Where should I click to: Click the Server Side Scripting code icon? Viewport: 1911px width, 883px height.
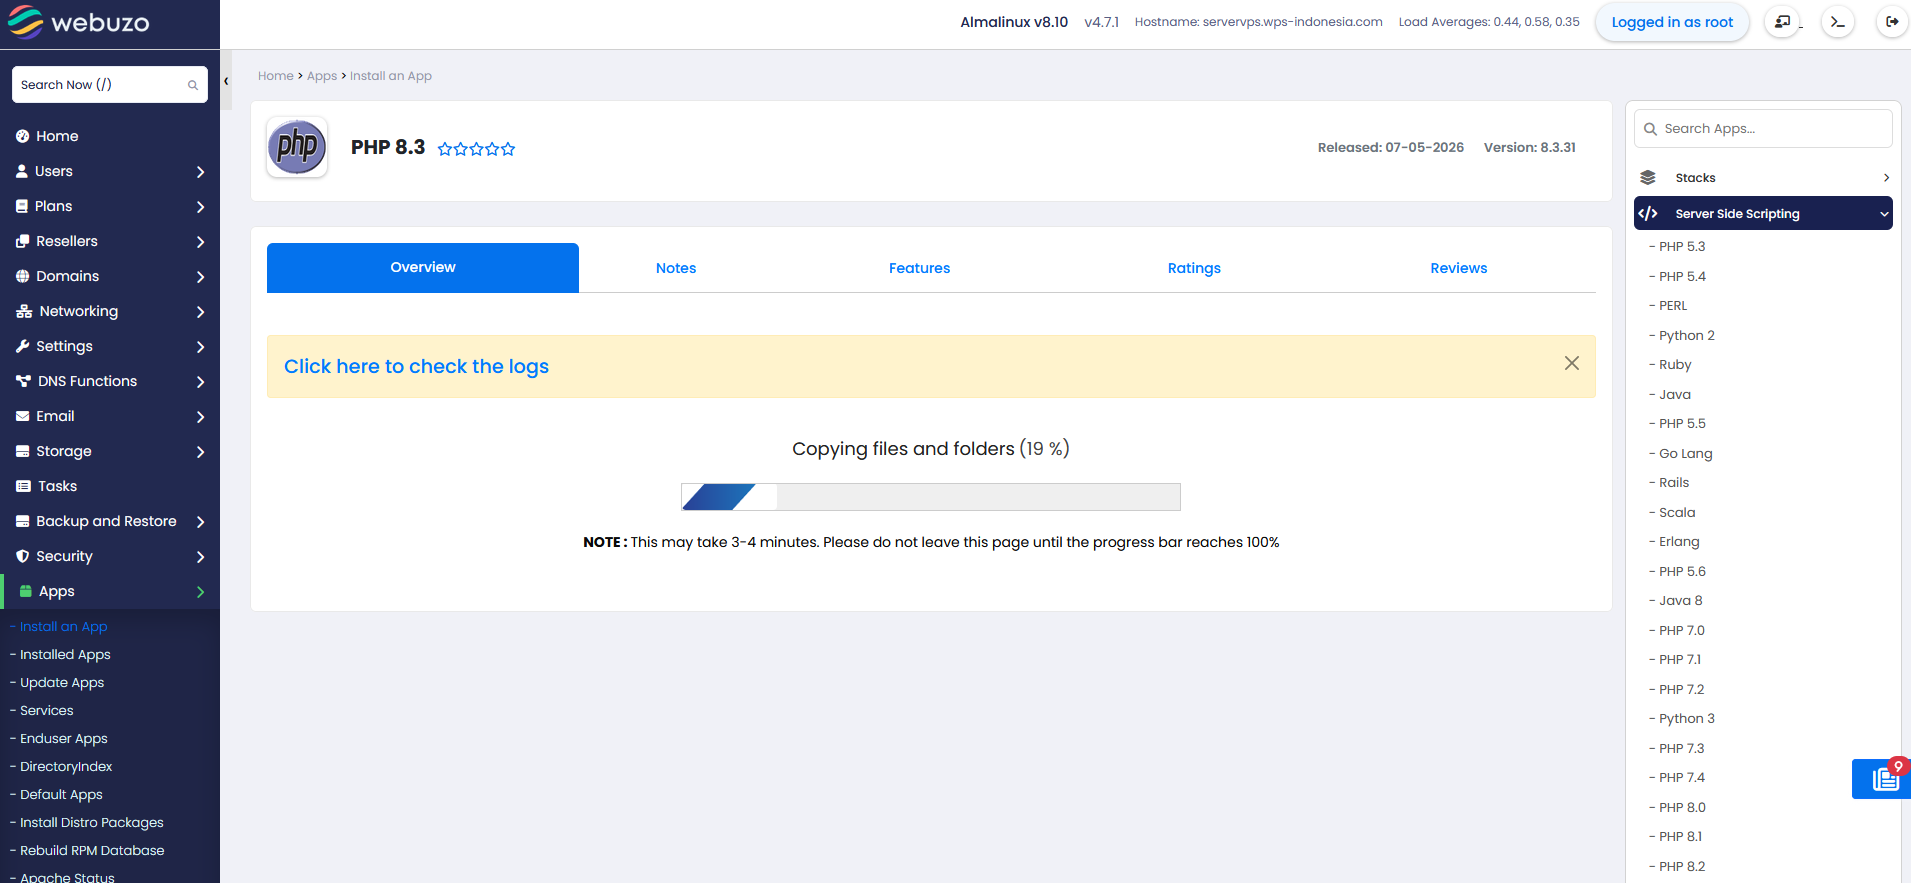coord(1648,214)
